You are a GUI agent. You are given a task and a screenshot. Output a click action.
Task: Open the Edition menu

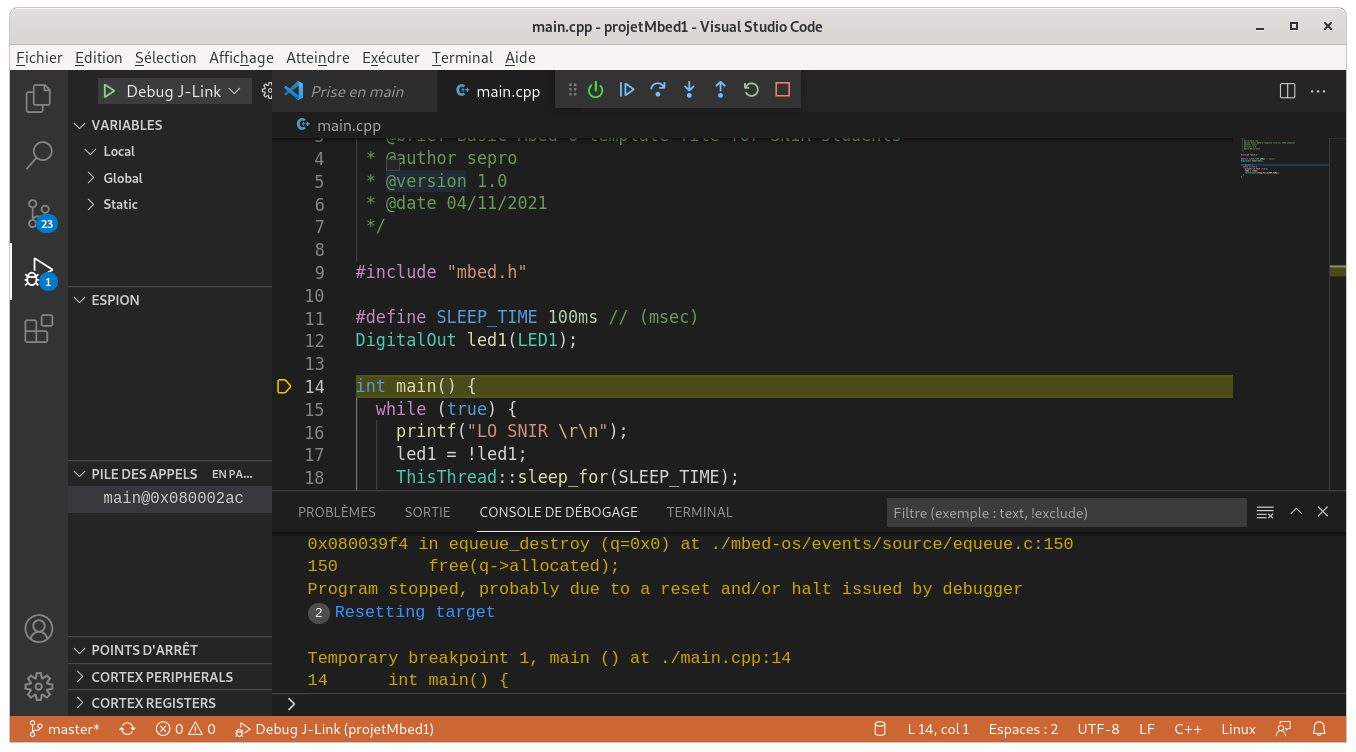pyautogui.click(x=99, y=58)
